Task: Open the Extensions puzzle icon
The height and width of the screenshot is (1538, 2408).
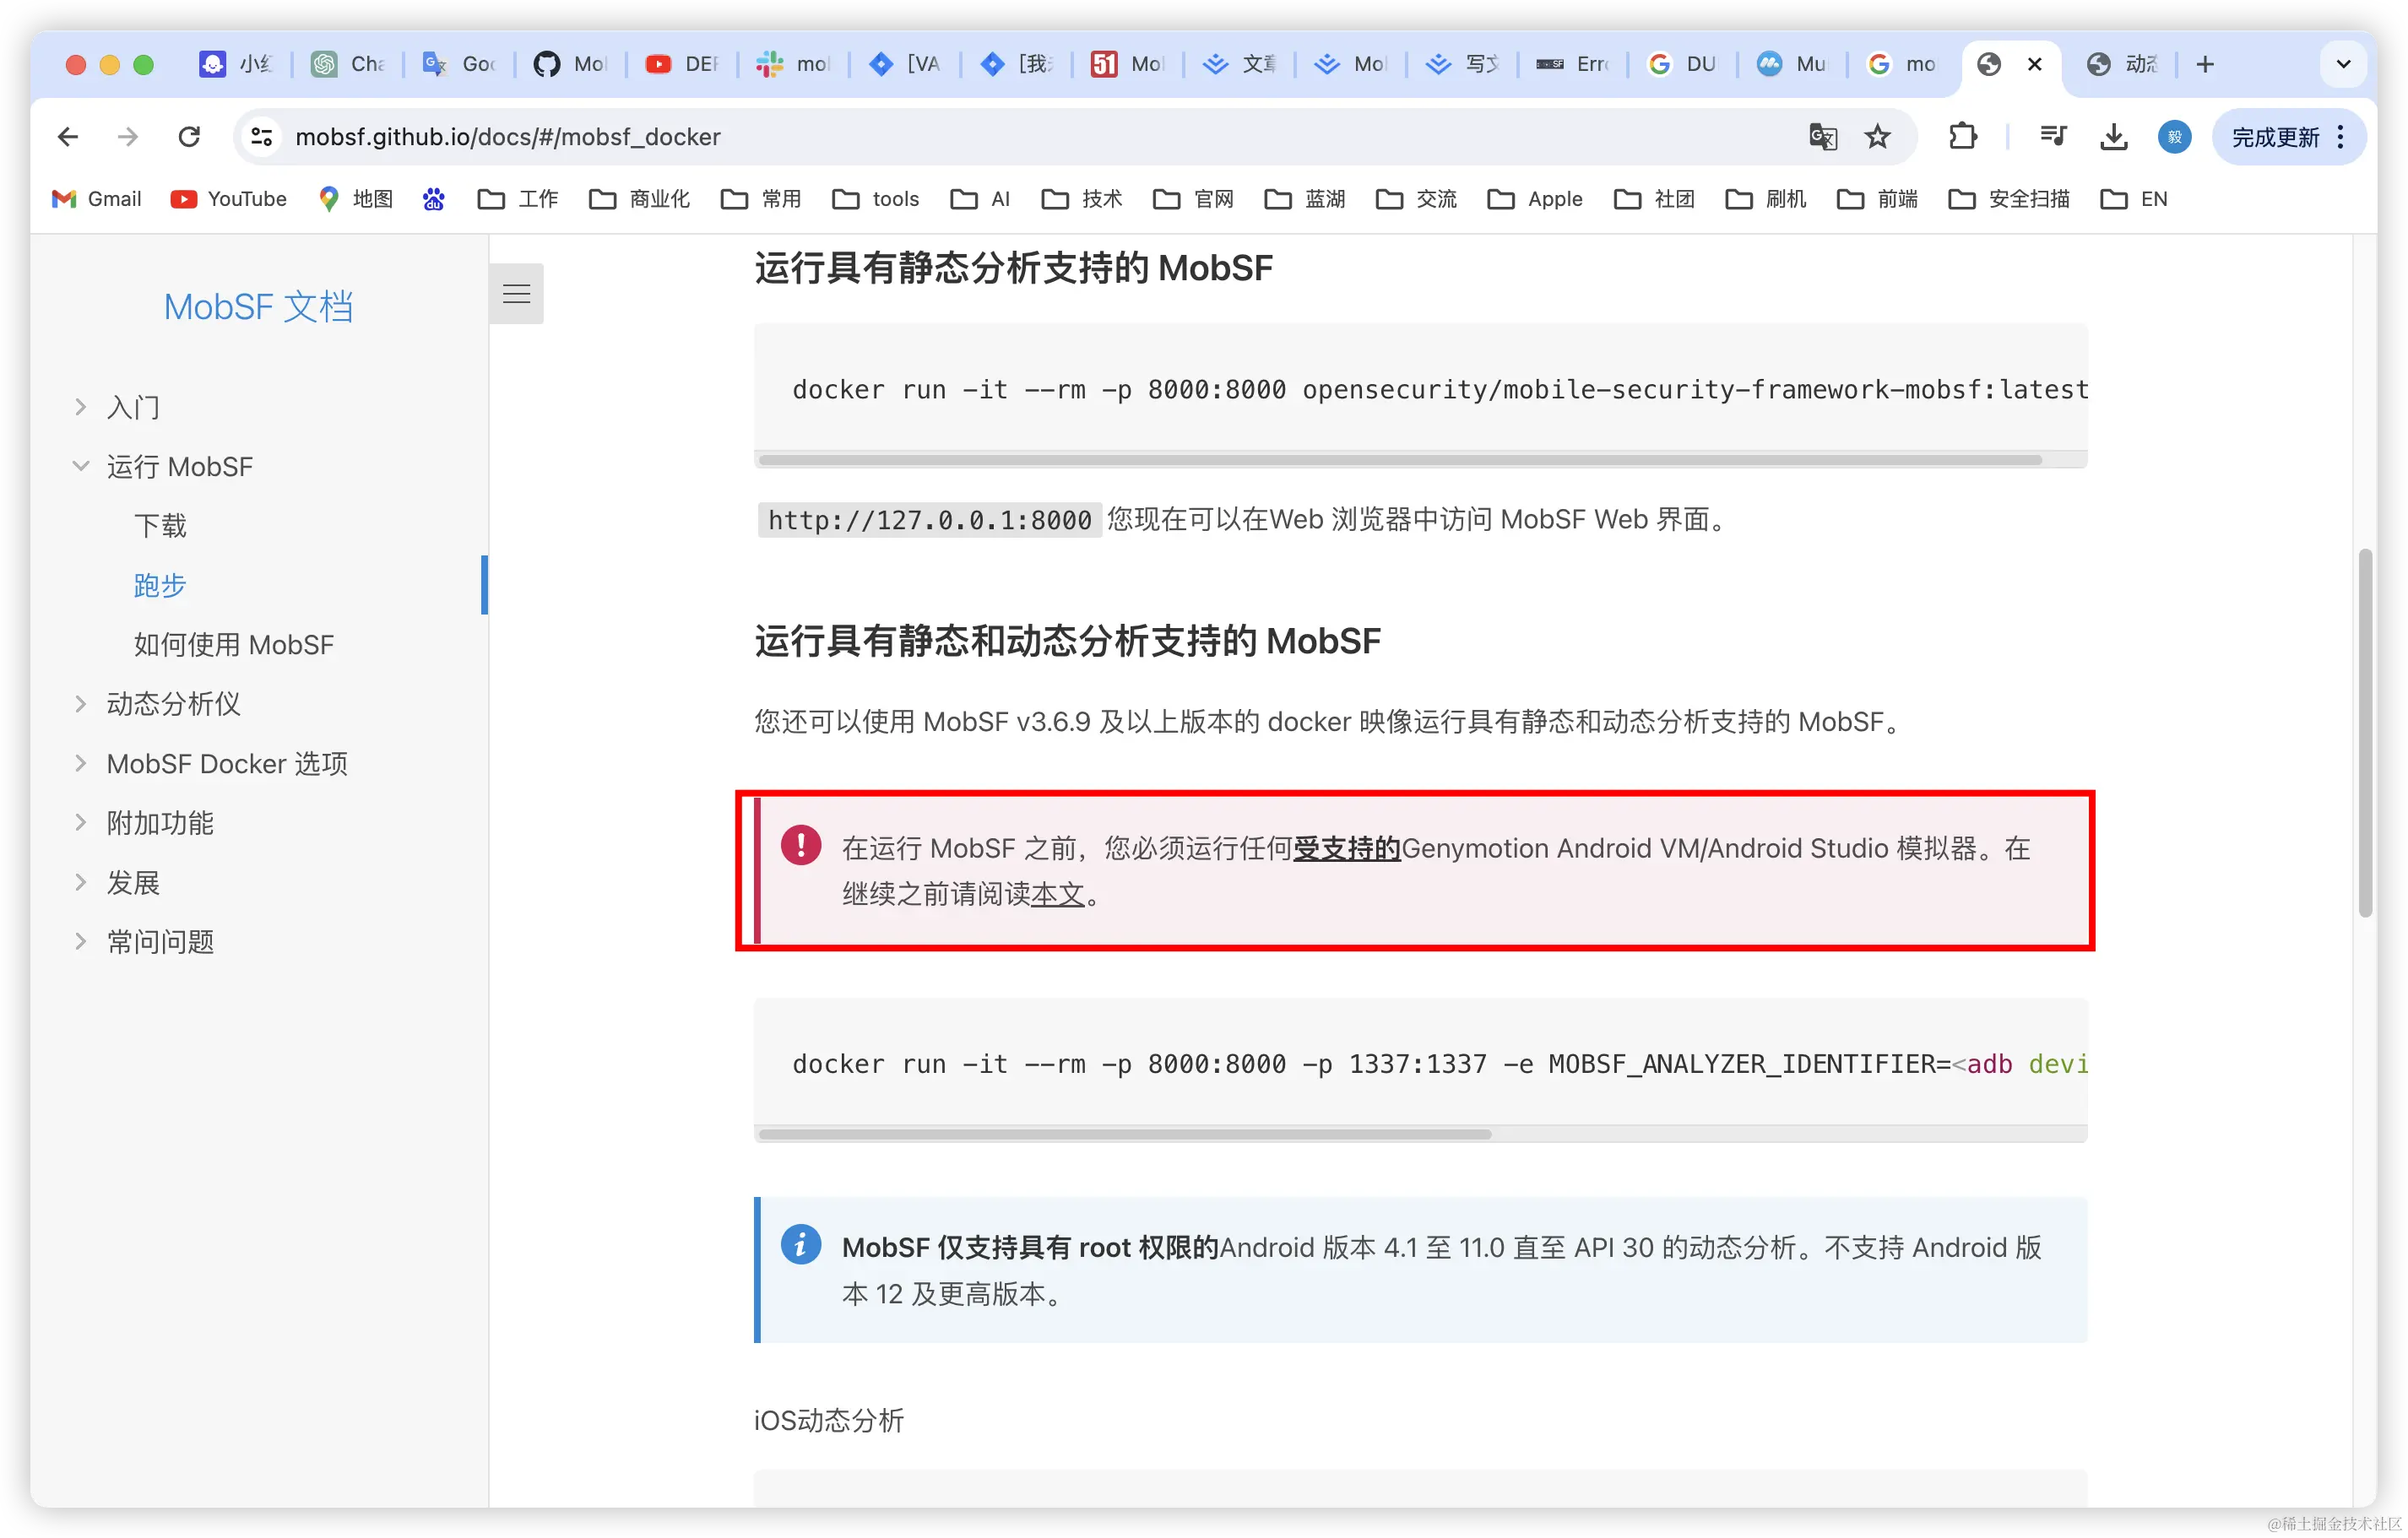Action: pyautogui.click(x=1962, y=136)
